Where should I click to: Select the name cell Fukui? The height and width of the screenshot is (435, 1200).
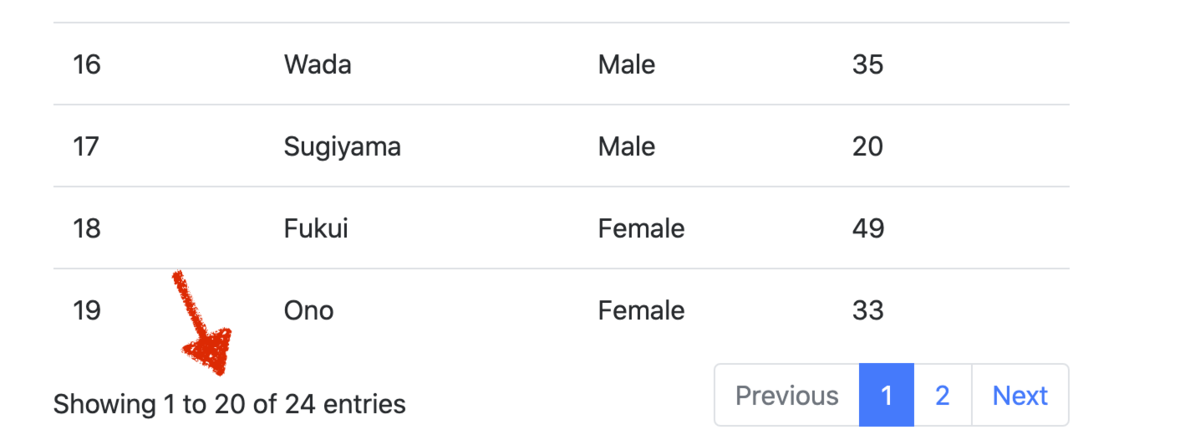316,229
